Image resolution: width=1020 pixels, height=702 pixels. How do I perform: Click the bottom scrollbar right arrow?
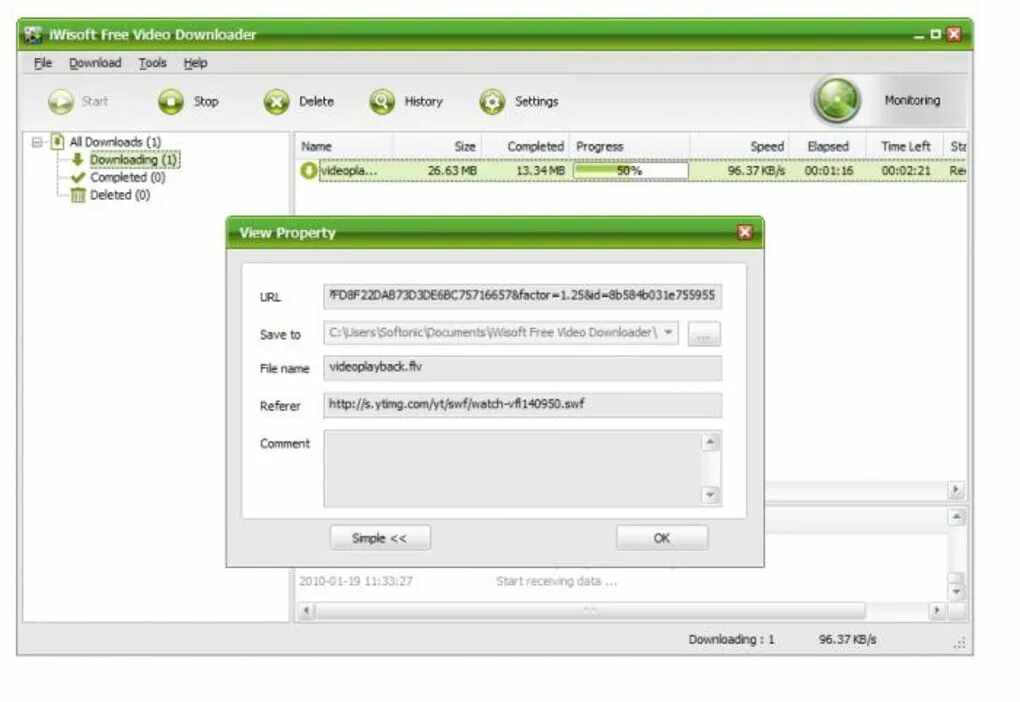point(937,610)
